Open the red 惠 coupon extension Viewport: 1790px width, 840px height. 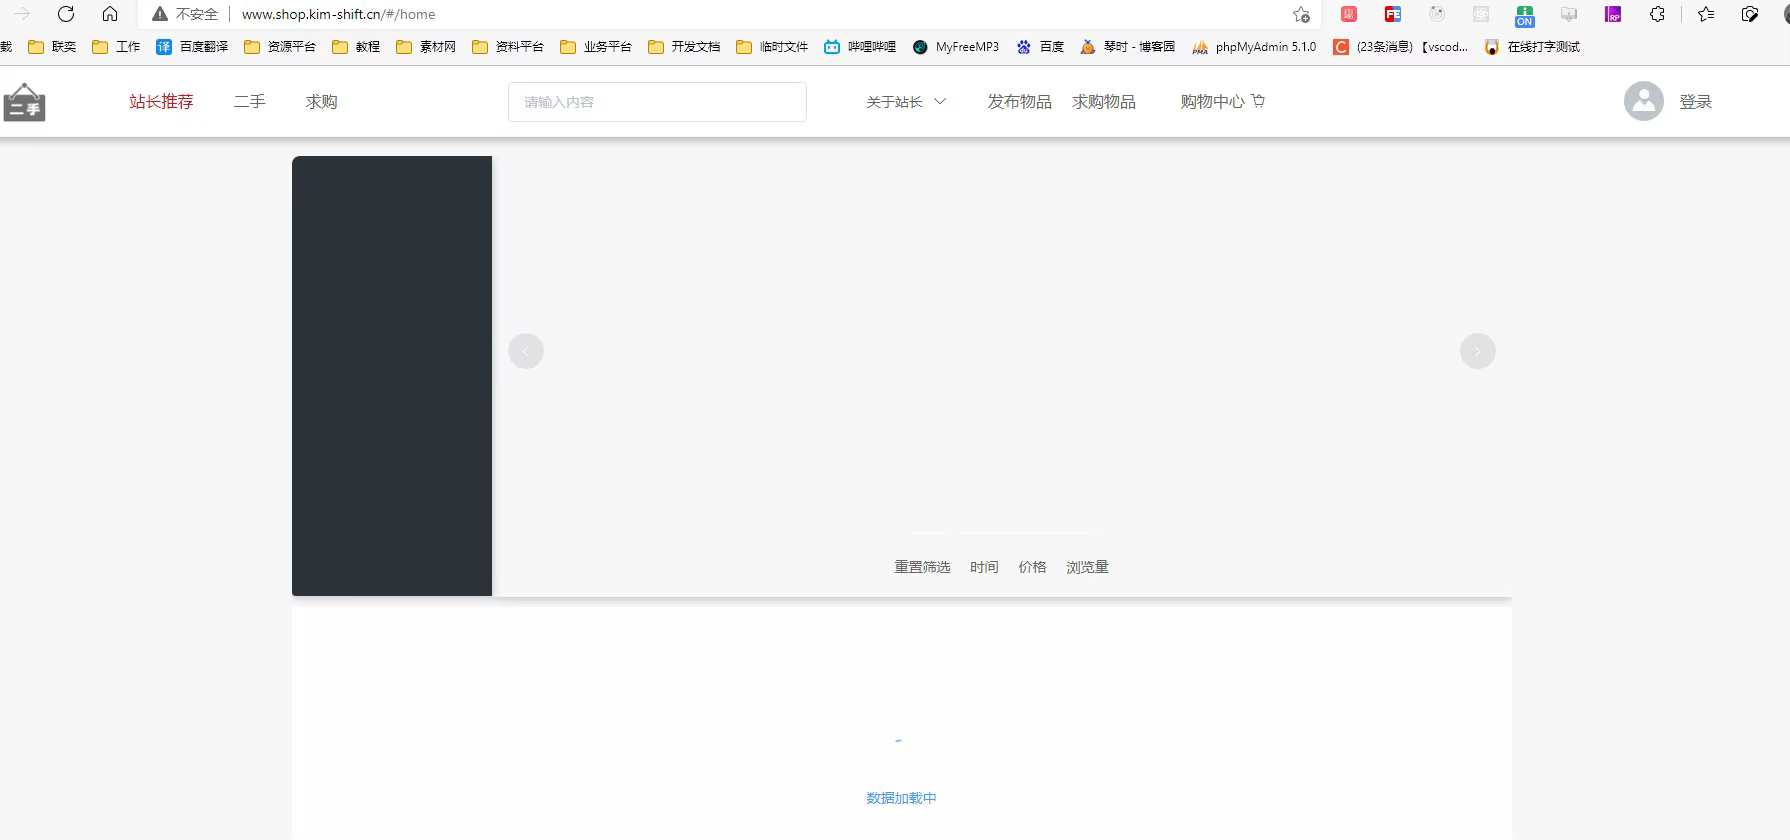coord(1349,14)
